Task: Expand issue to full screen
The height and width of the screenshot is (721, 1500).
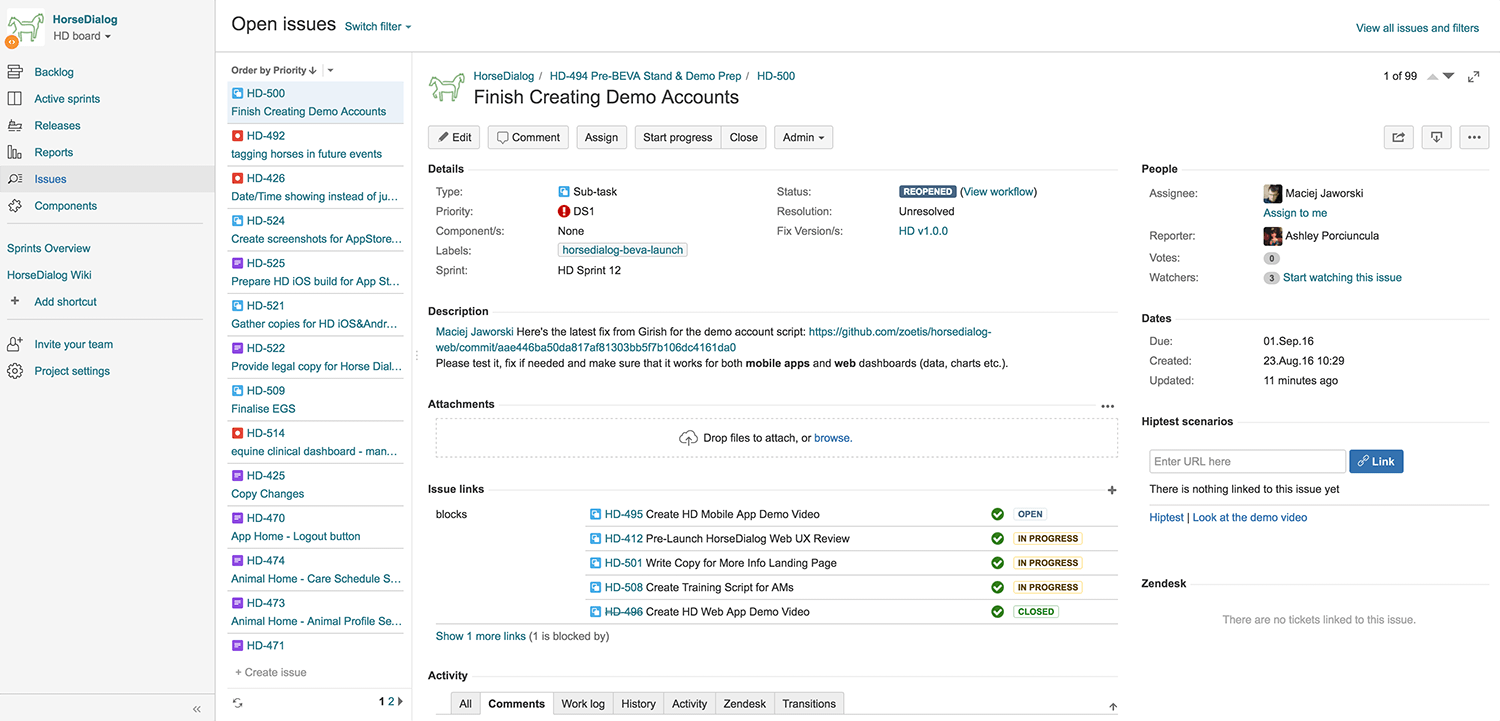Action: click(x=1473, y=77)
